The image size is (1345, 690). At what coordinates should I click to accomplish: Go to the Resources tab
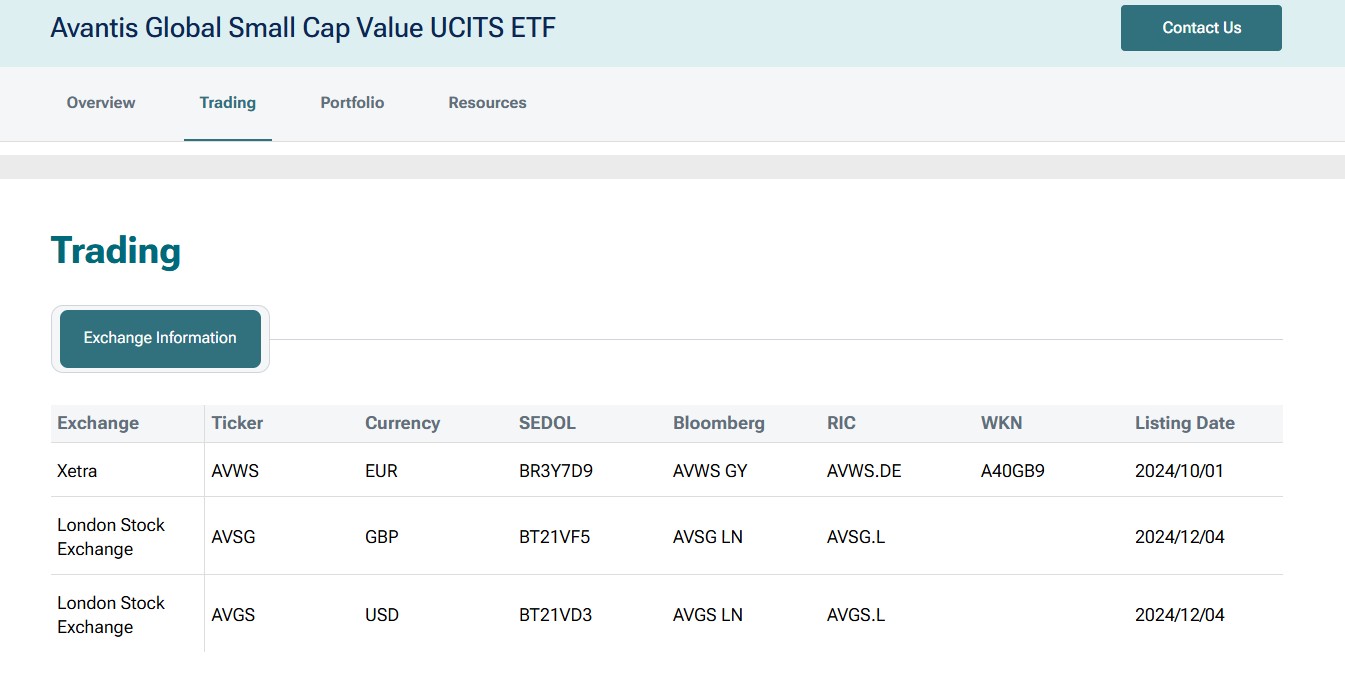pyautogui.click(x=487, y=103)
